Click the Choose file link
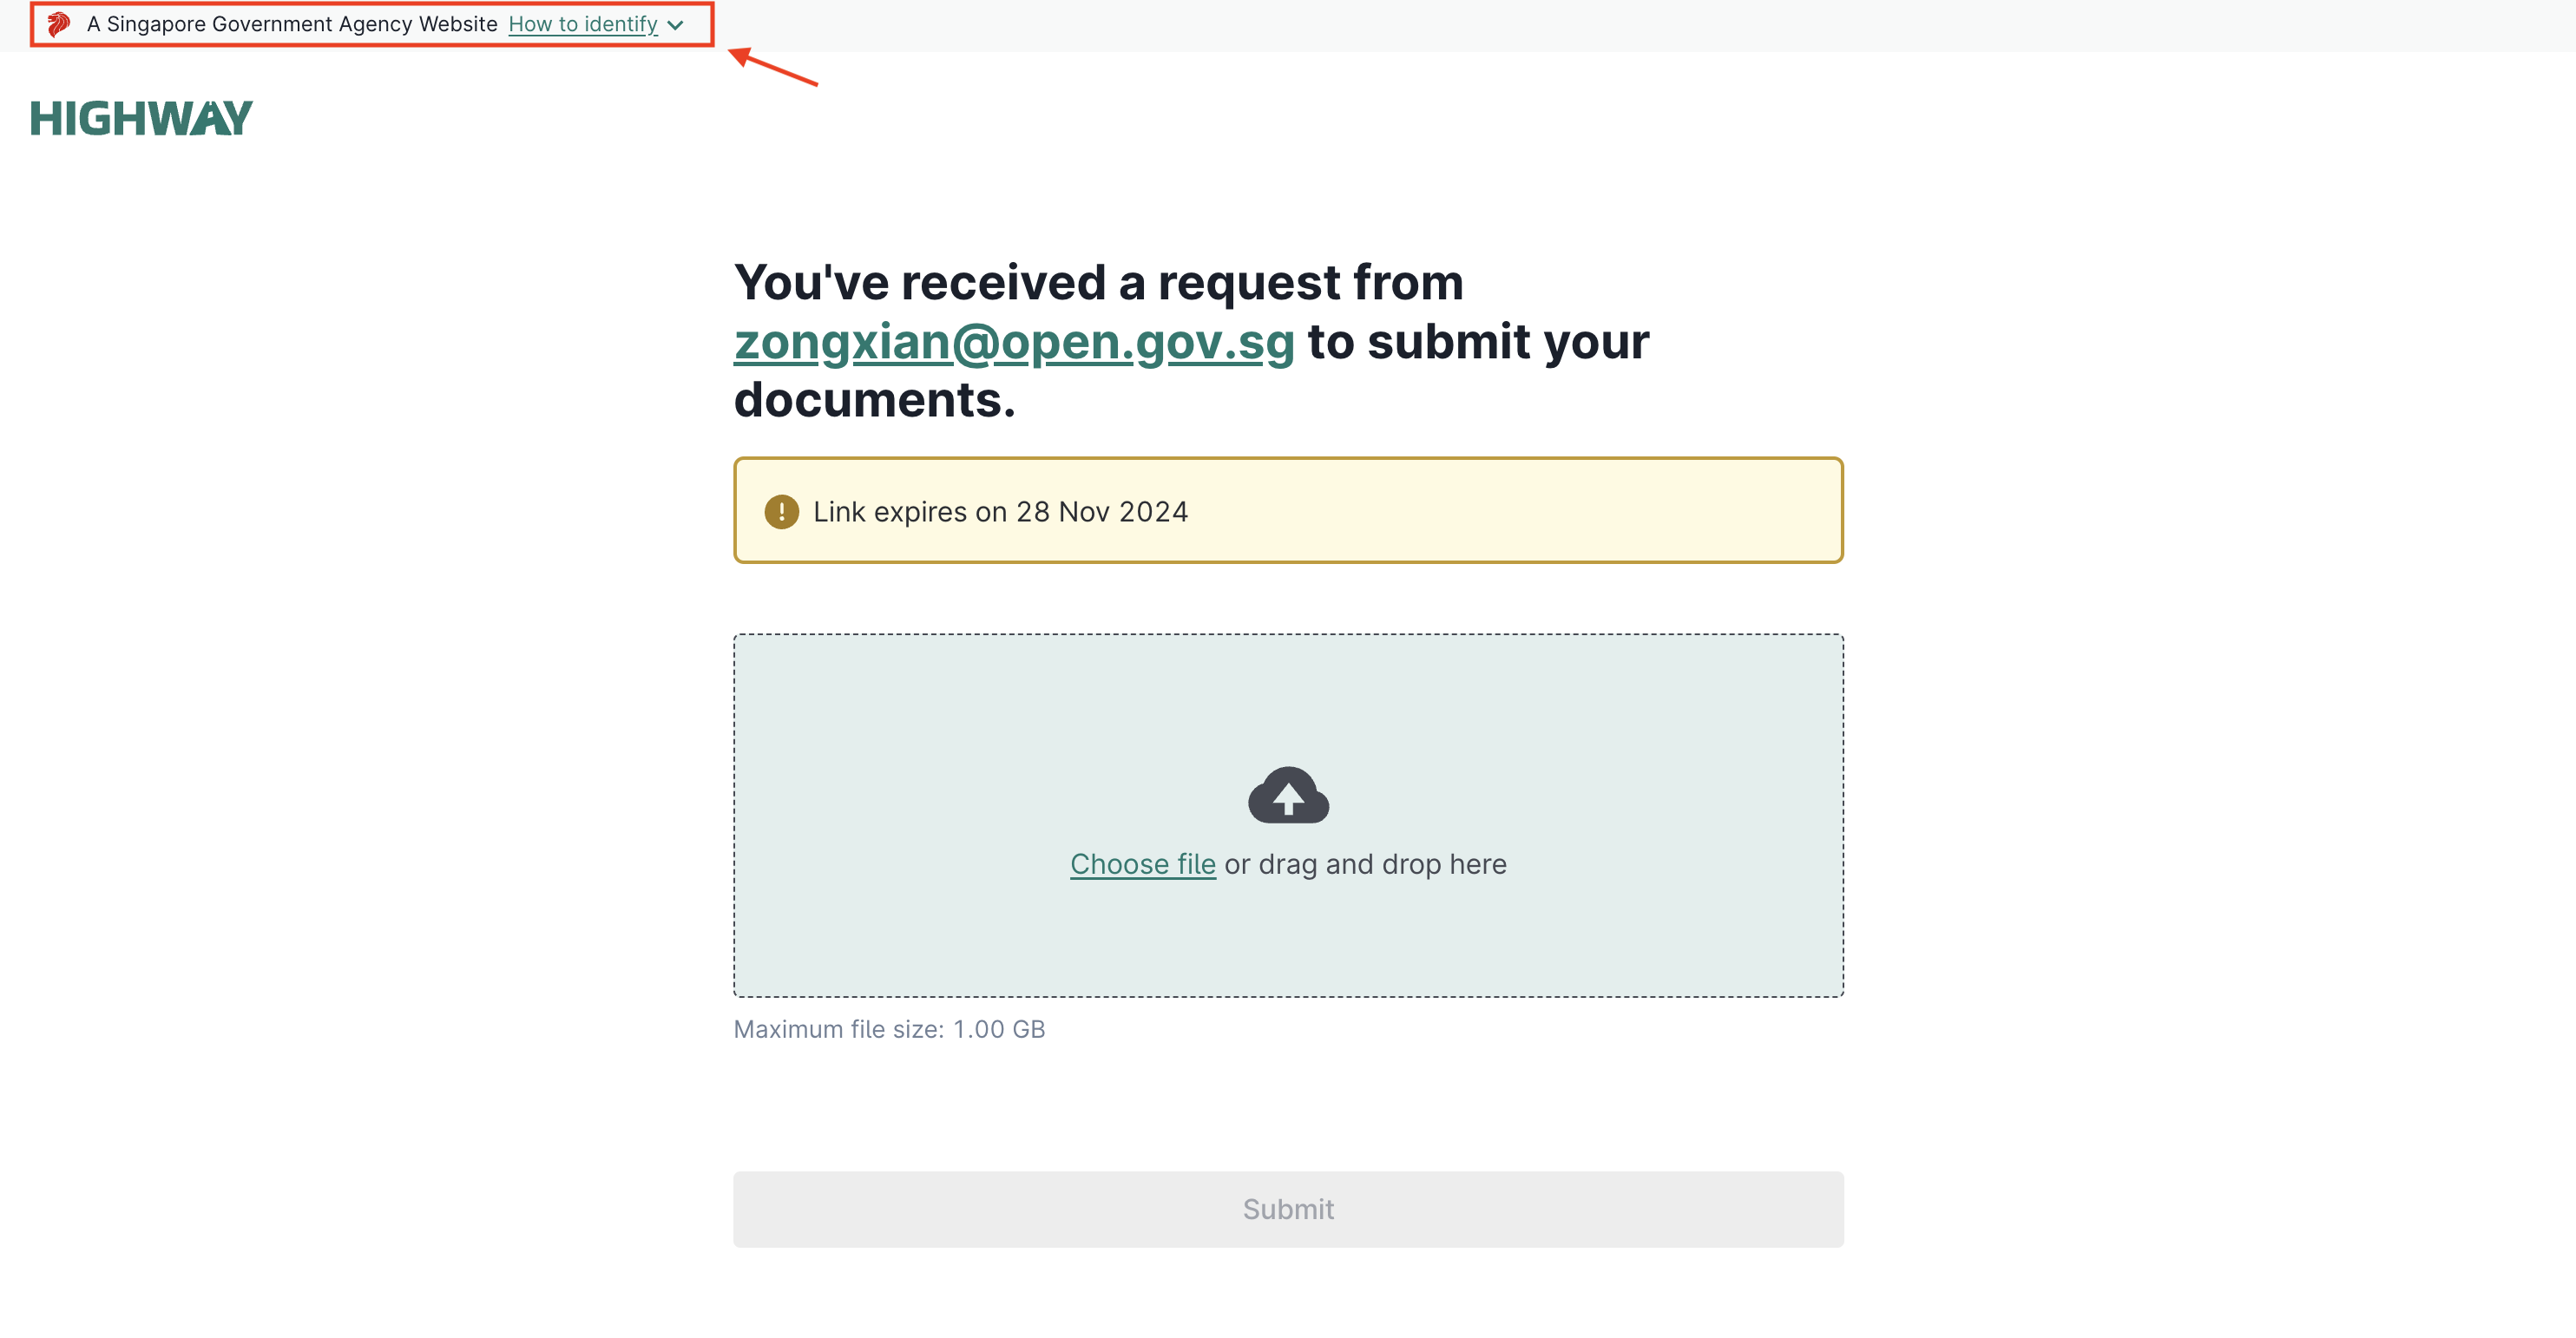2576x1338 pixels. pyautogui.click(x=1143, y=864)
